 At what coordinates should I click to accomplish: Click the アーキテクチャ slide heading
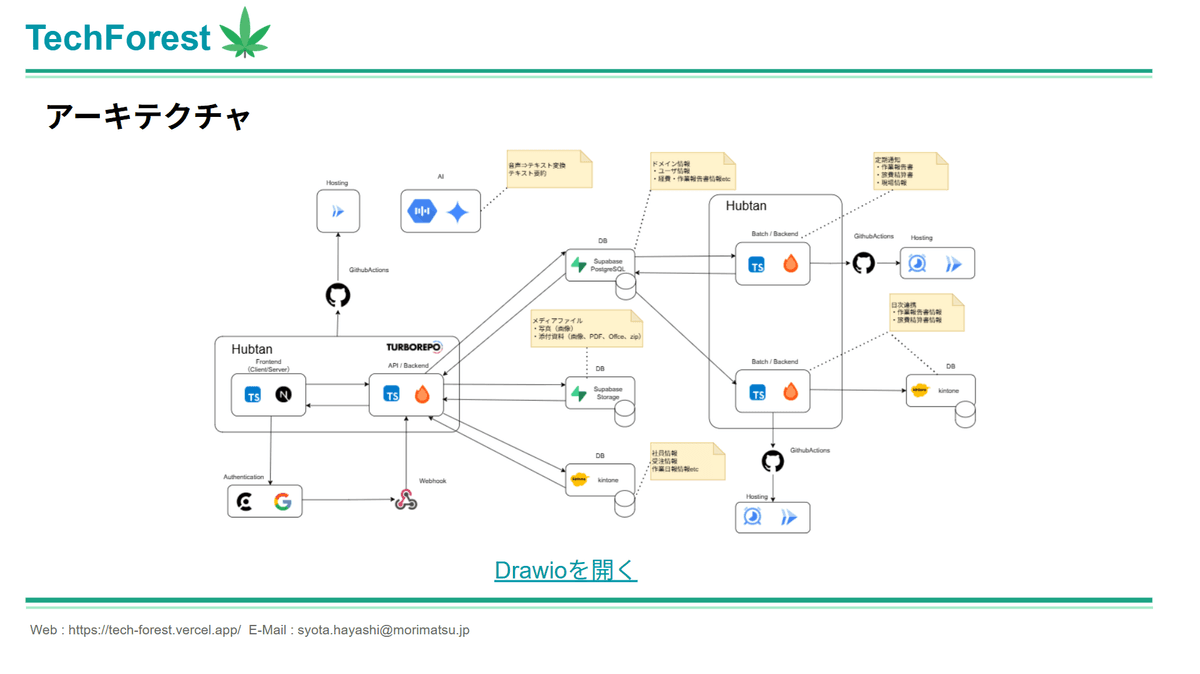148,117
